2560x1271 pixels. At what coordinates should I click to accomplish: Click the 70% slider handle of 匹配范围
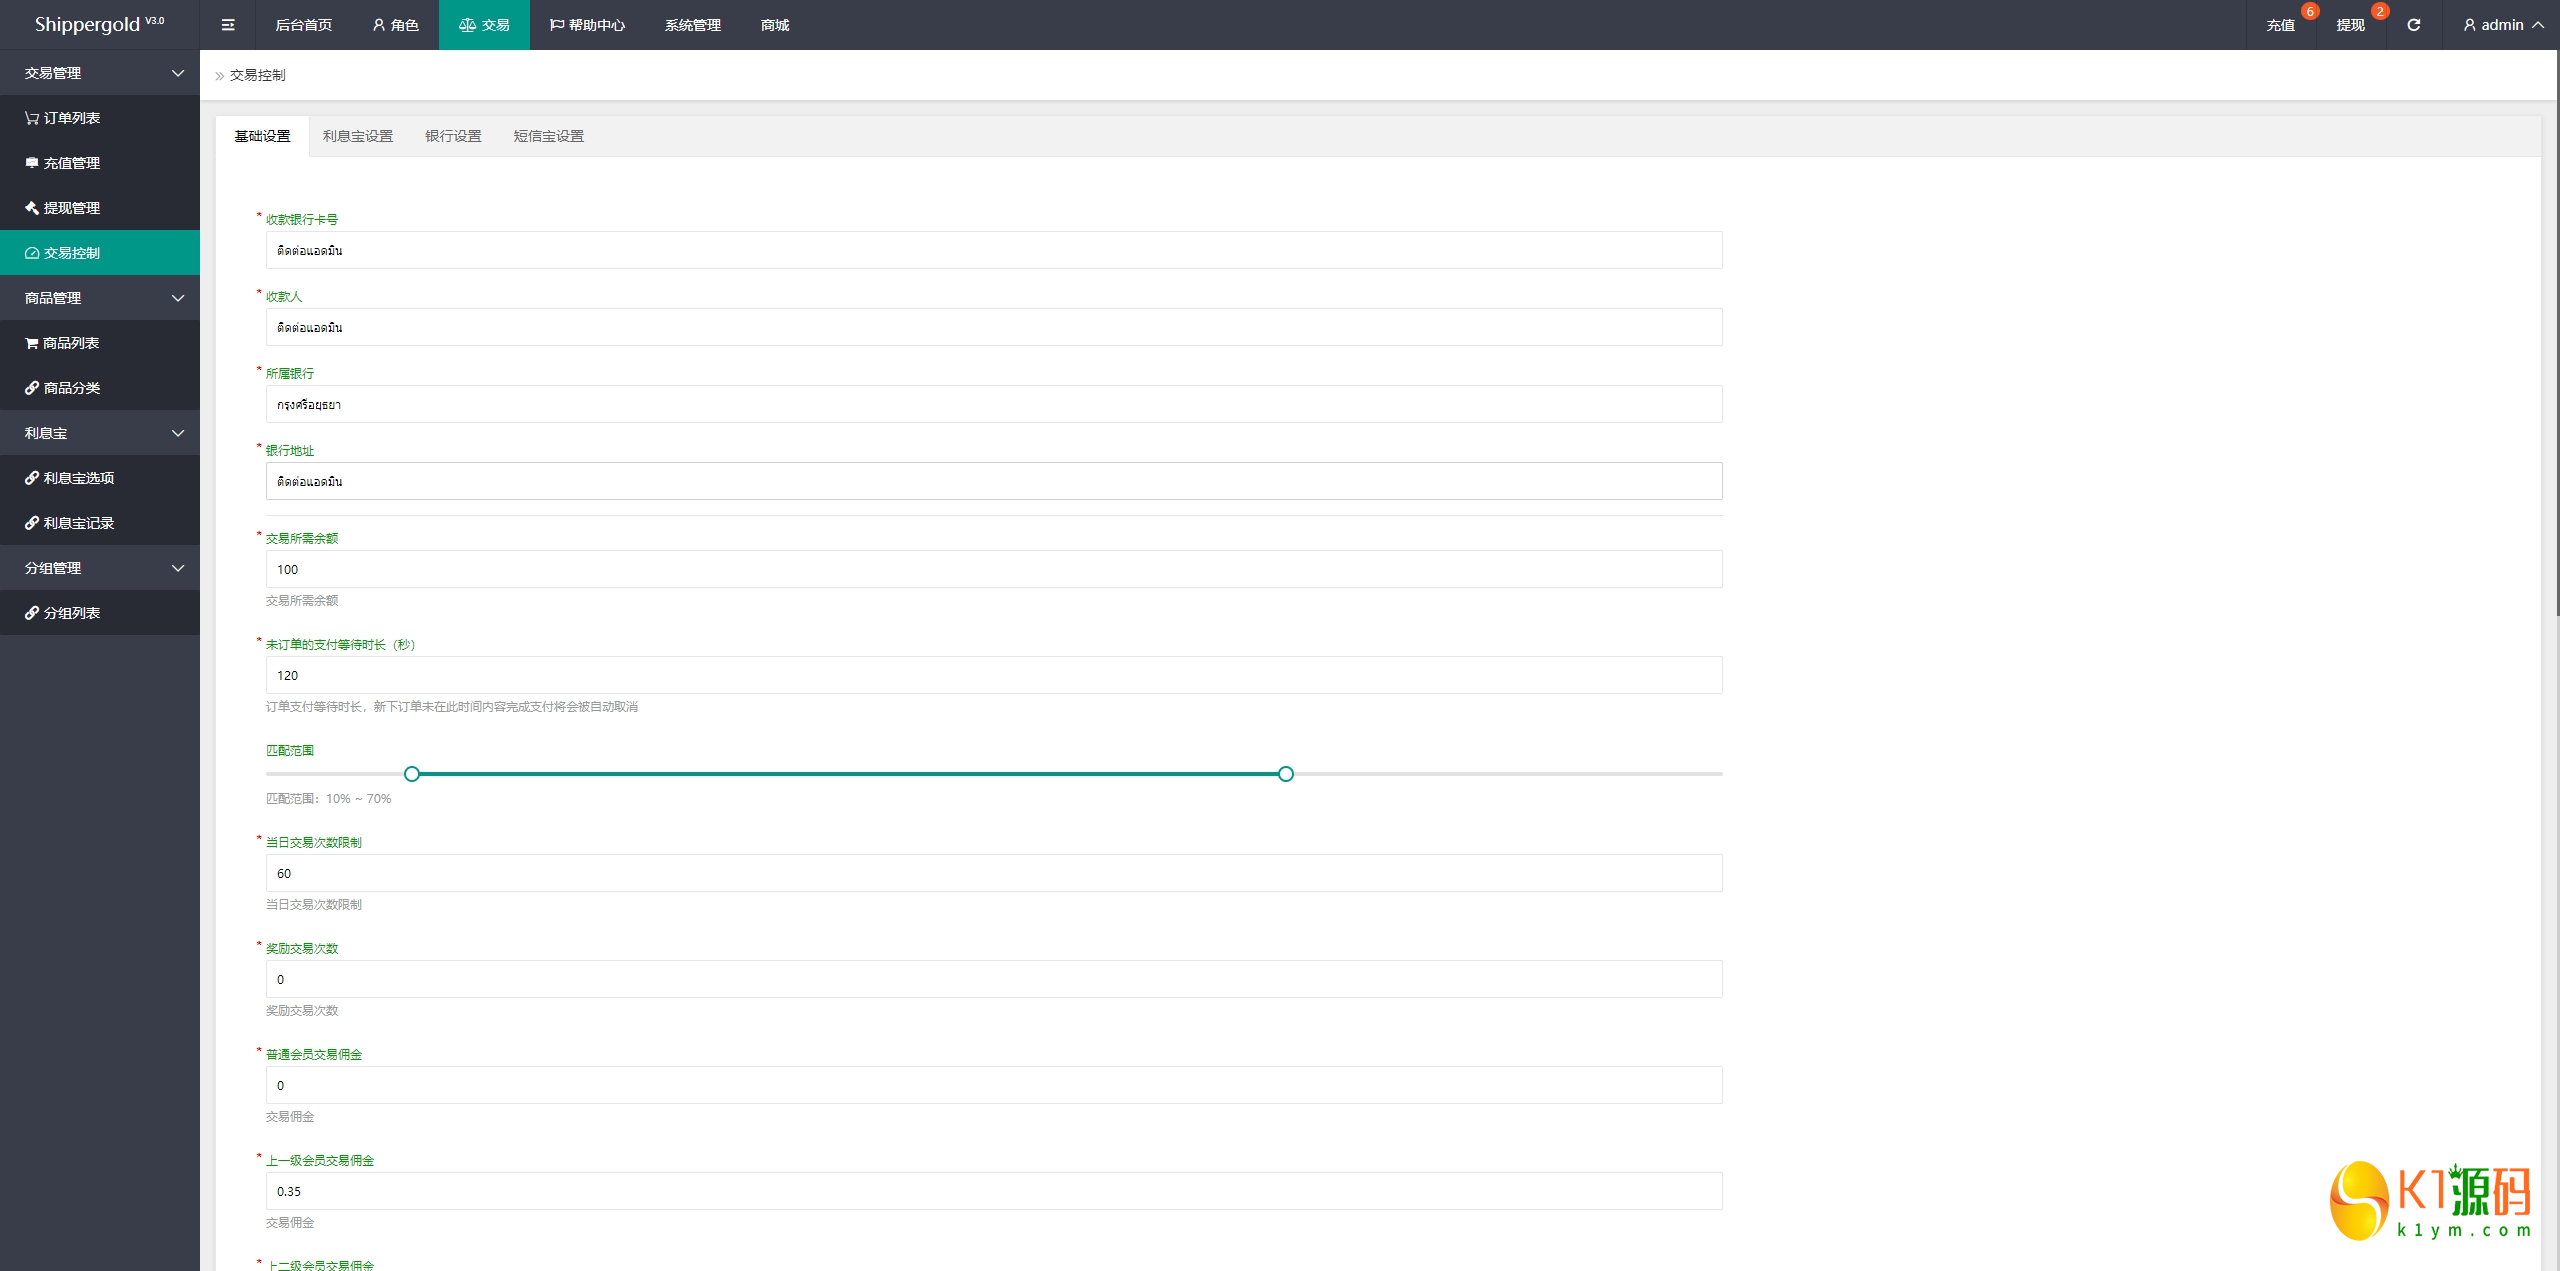[1286, 774]
